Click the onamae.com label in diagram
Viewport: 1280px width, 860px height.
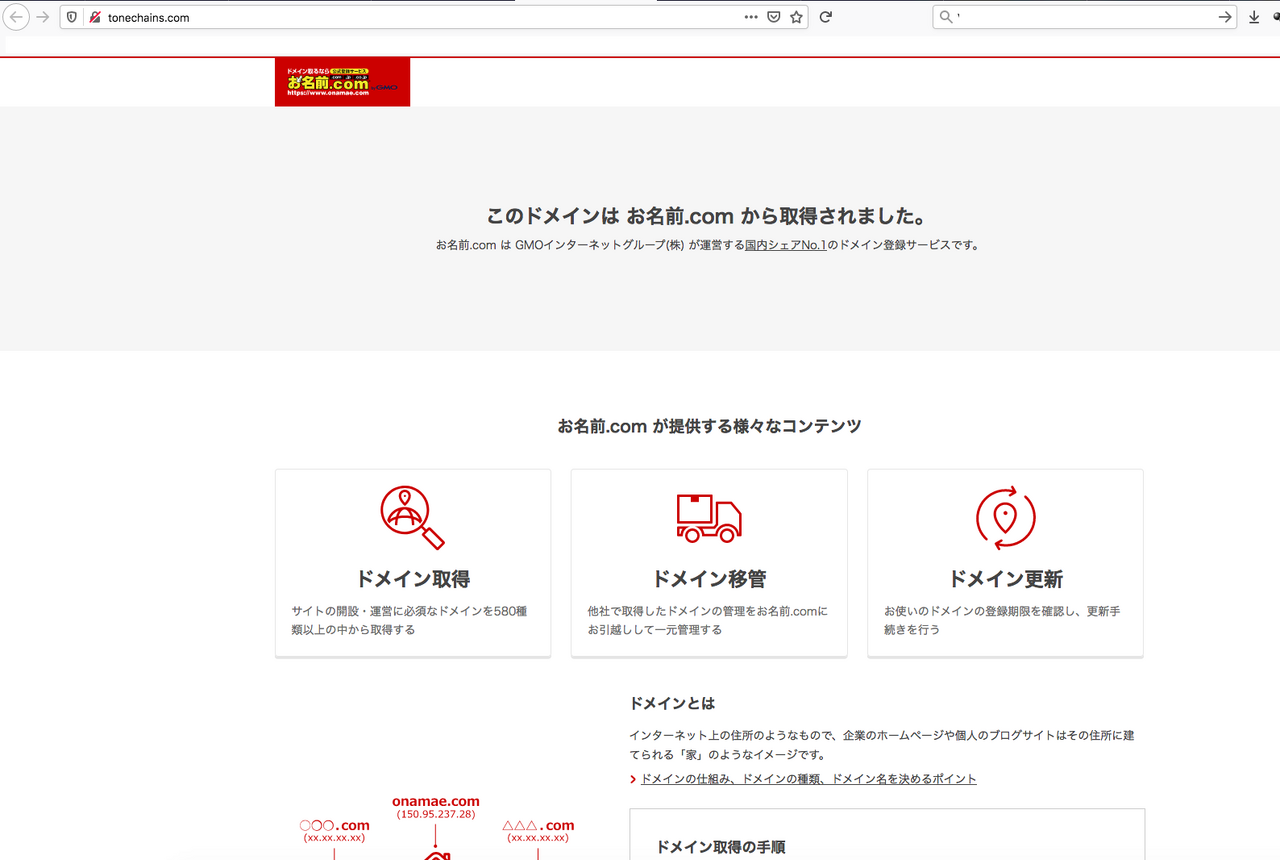(435, 801)
